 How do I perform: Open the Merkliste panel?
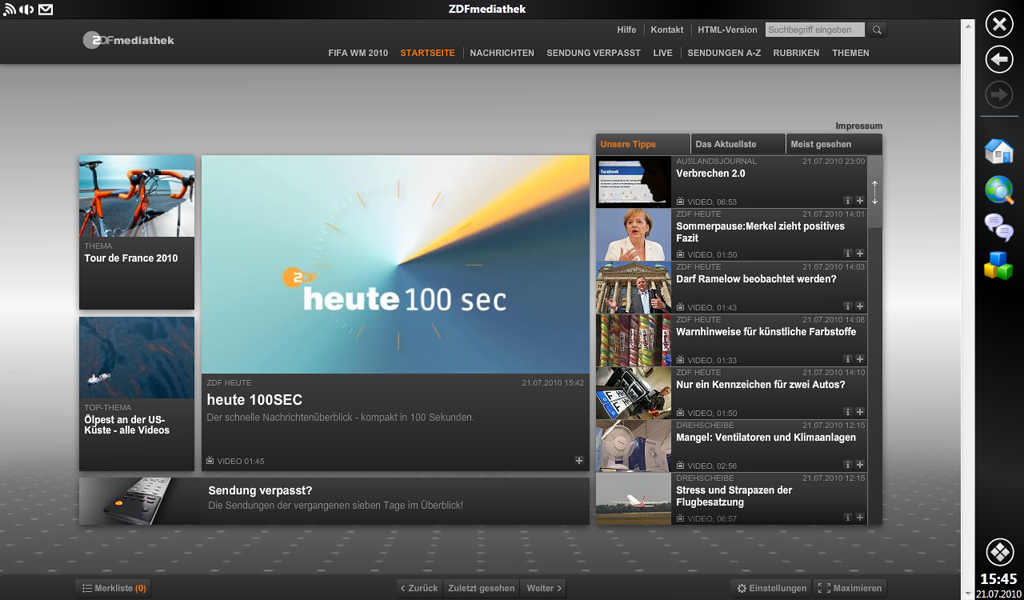coord(113,588)
